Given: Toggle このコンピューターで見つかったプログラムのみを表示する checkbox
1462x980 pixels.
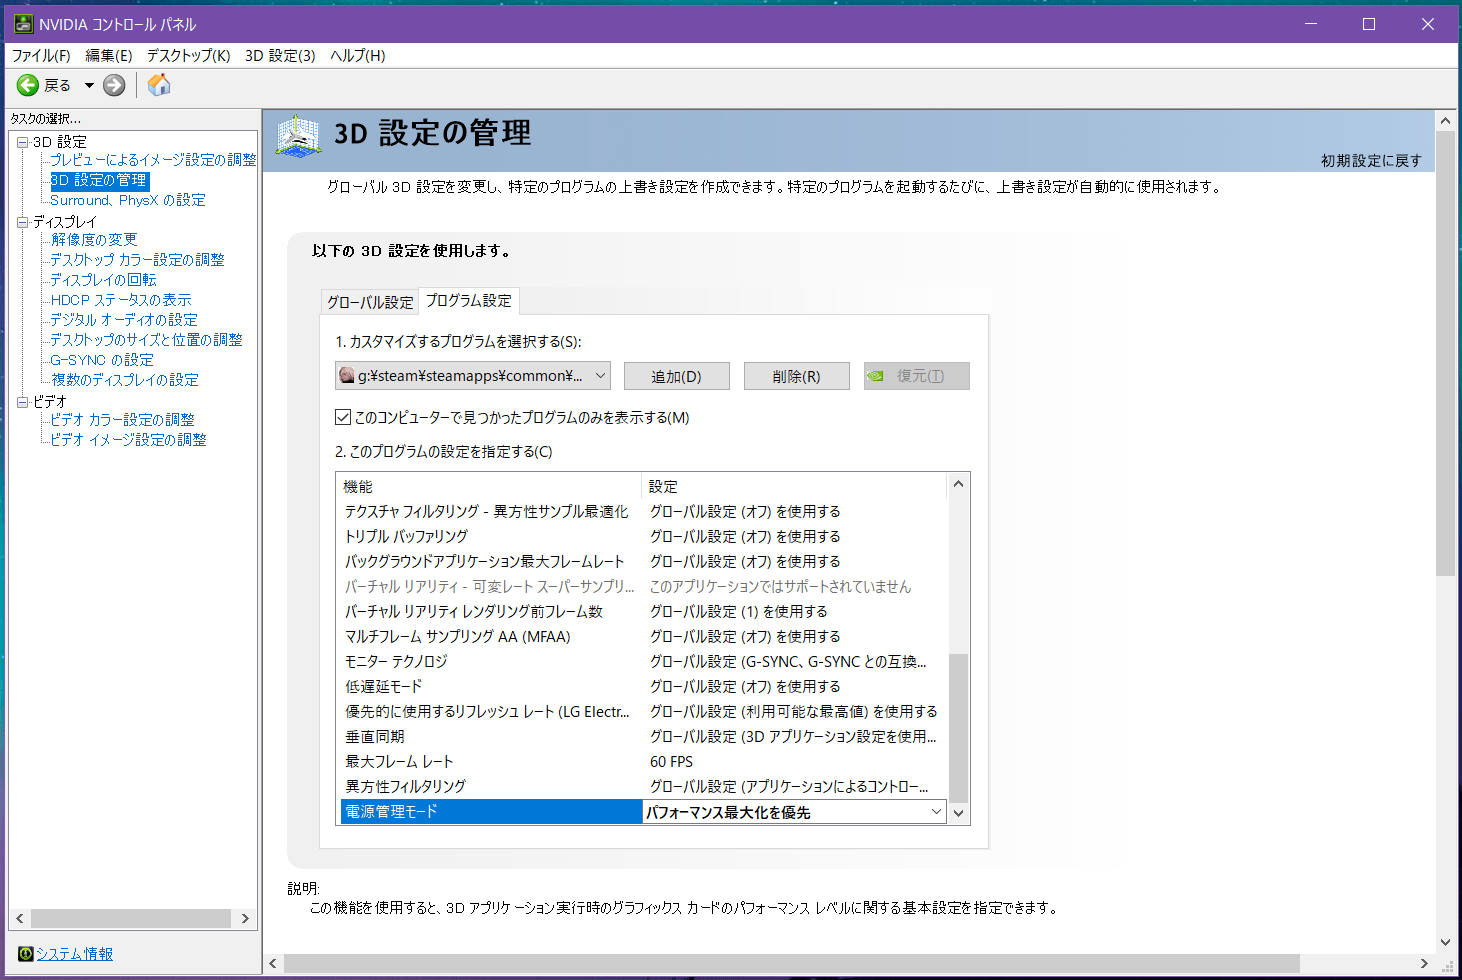Looking at the screenshot, I should coord(343,417).
